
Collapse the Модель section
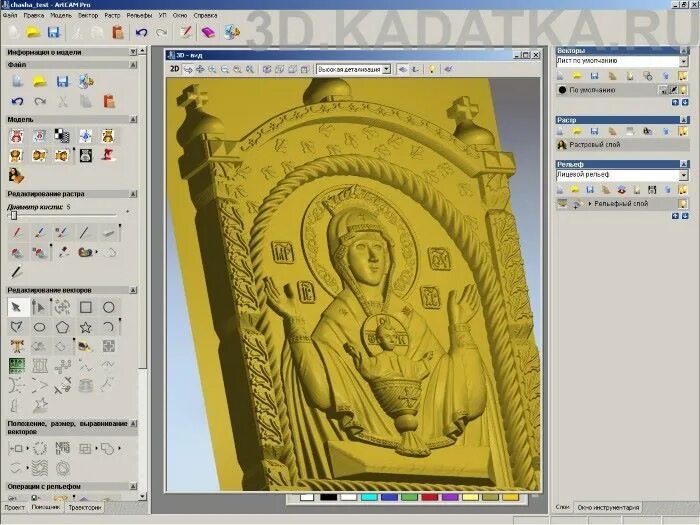tap(133, 120)
